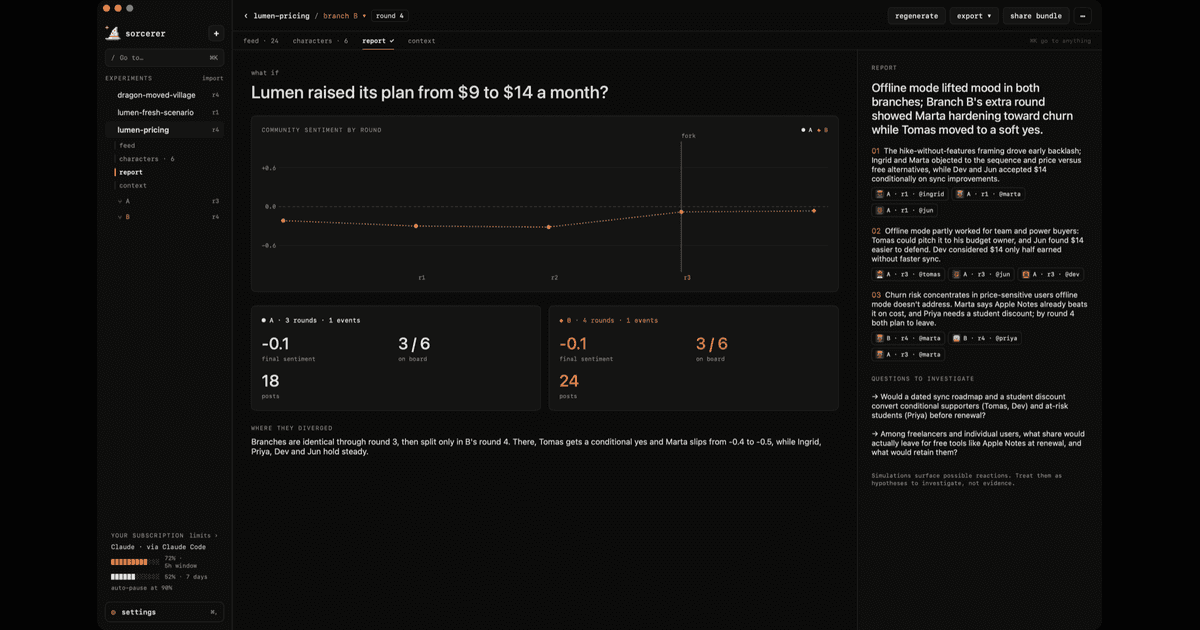1200x630 pixels.
Task: Open subscription limits details
Action: pyautogui.click(x=204, y=536)
